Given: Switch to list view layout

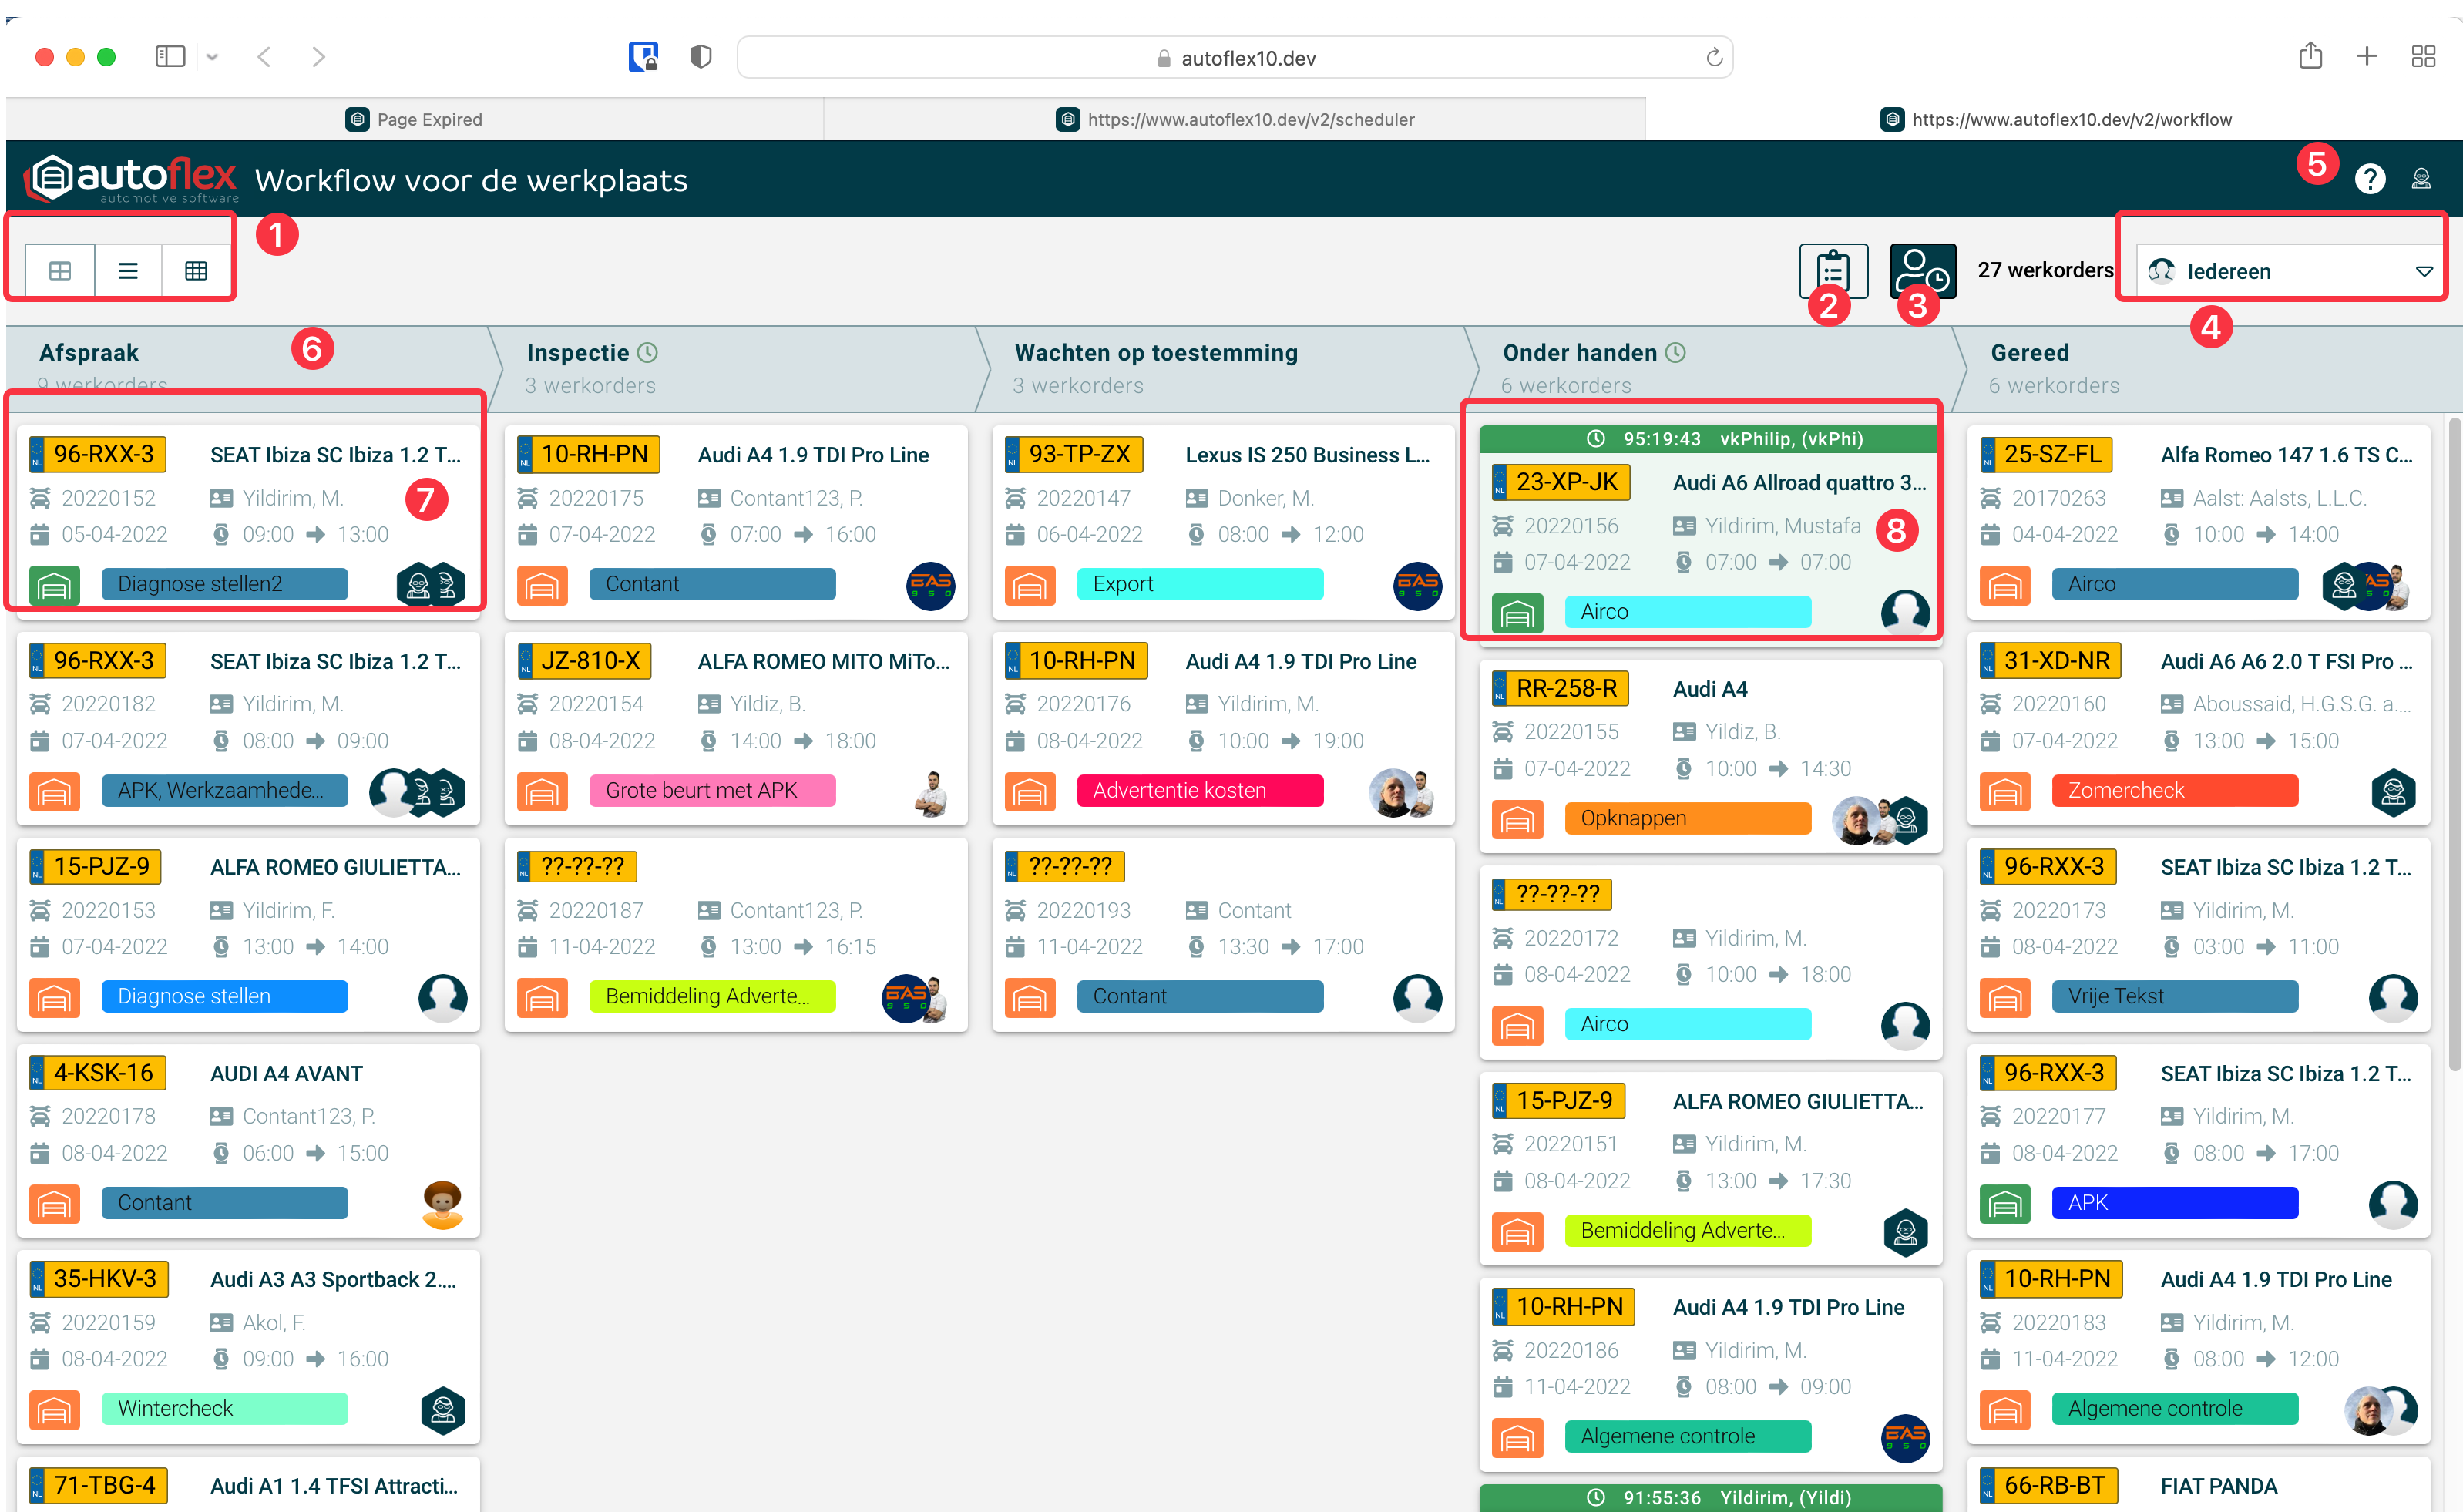Looking at the screenshot, I should (x=128, y=271).
